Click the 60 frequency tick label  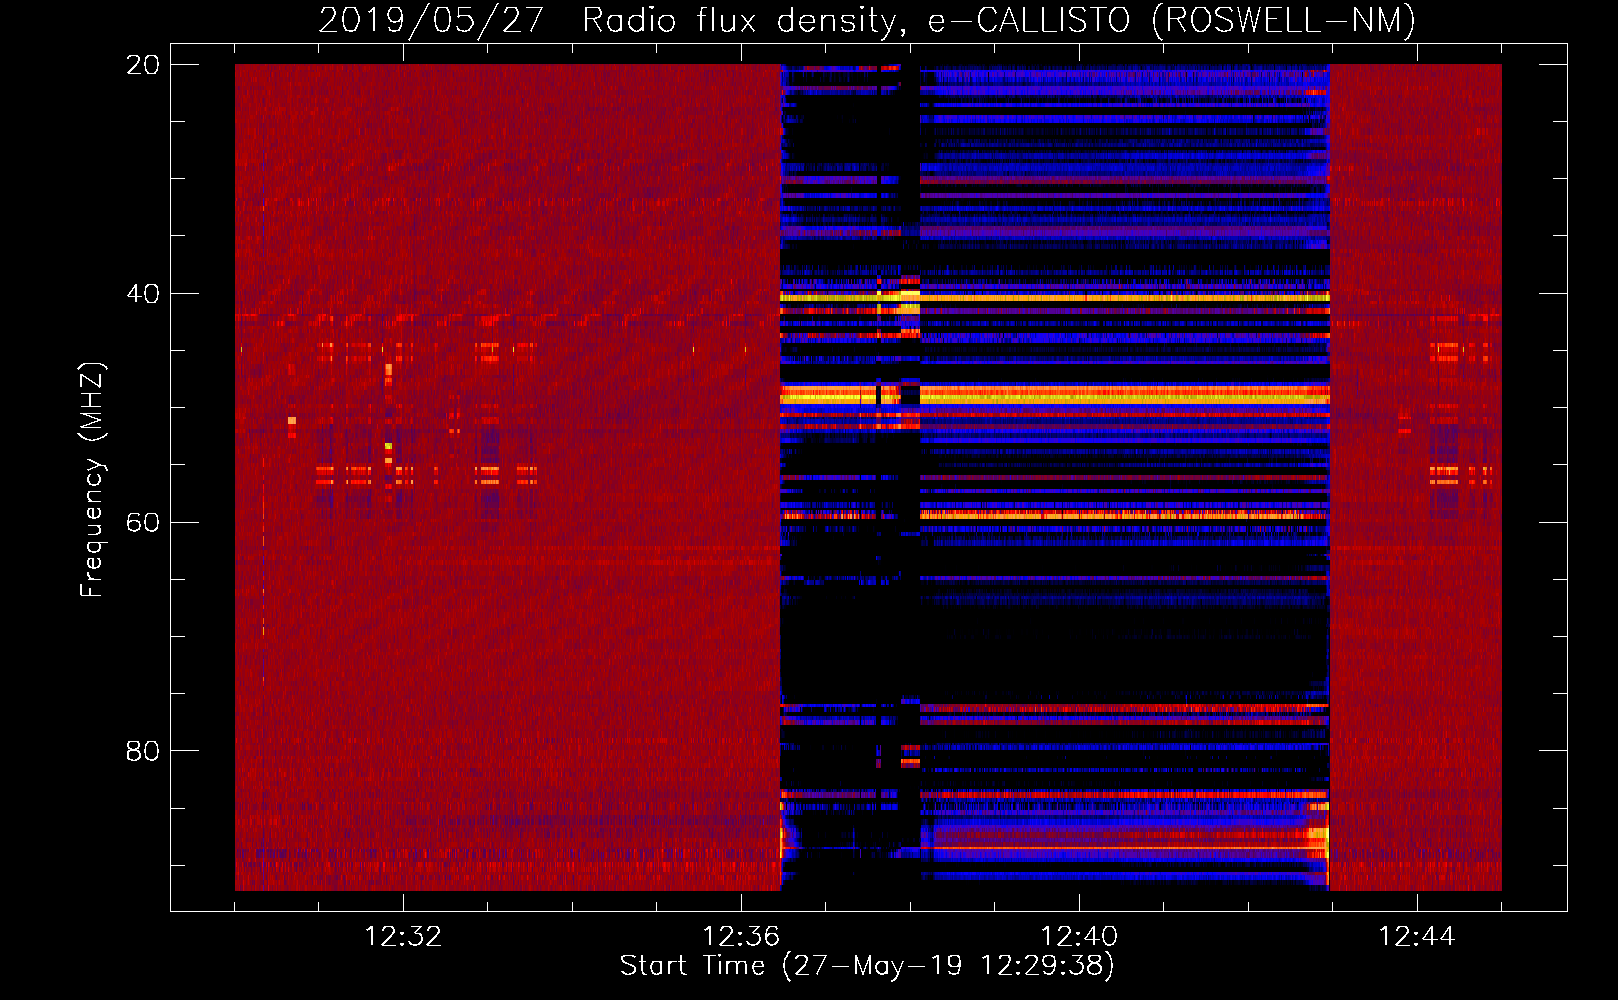point(143,522)
